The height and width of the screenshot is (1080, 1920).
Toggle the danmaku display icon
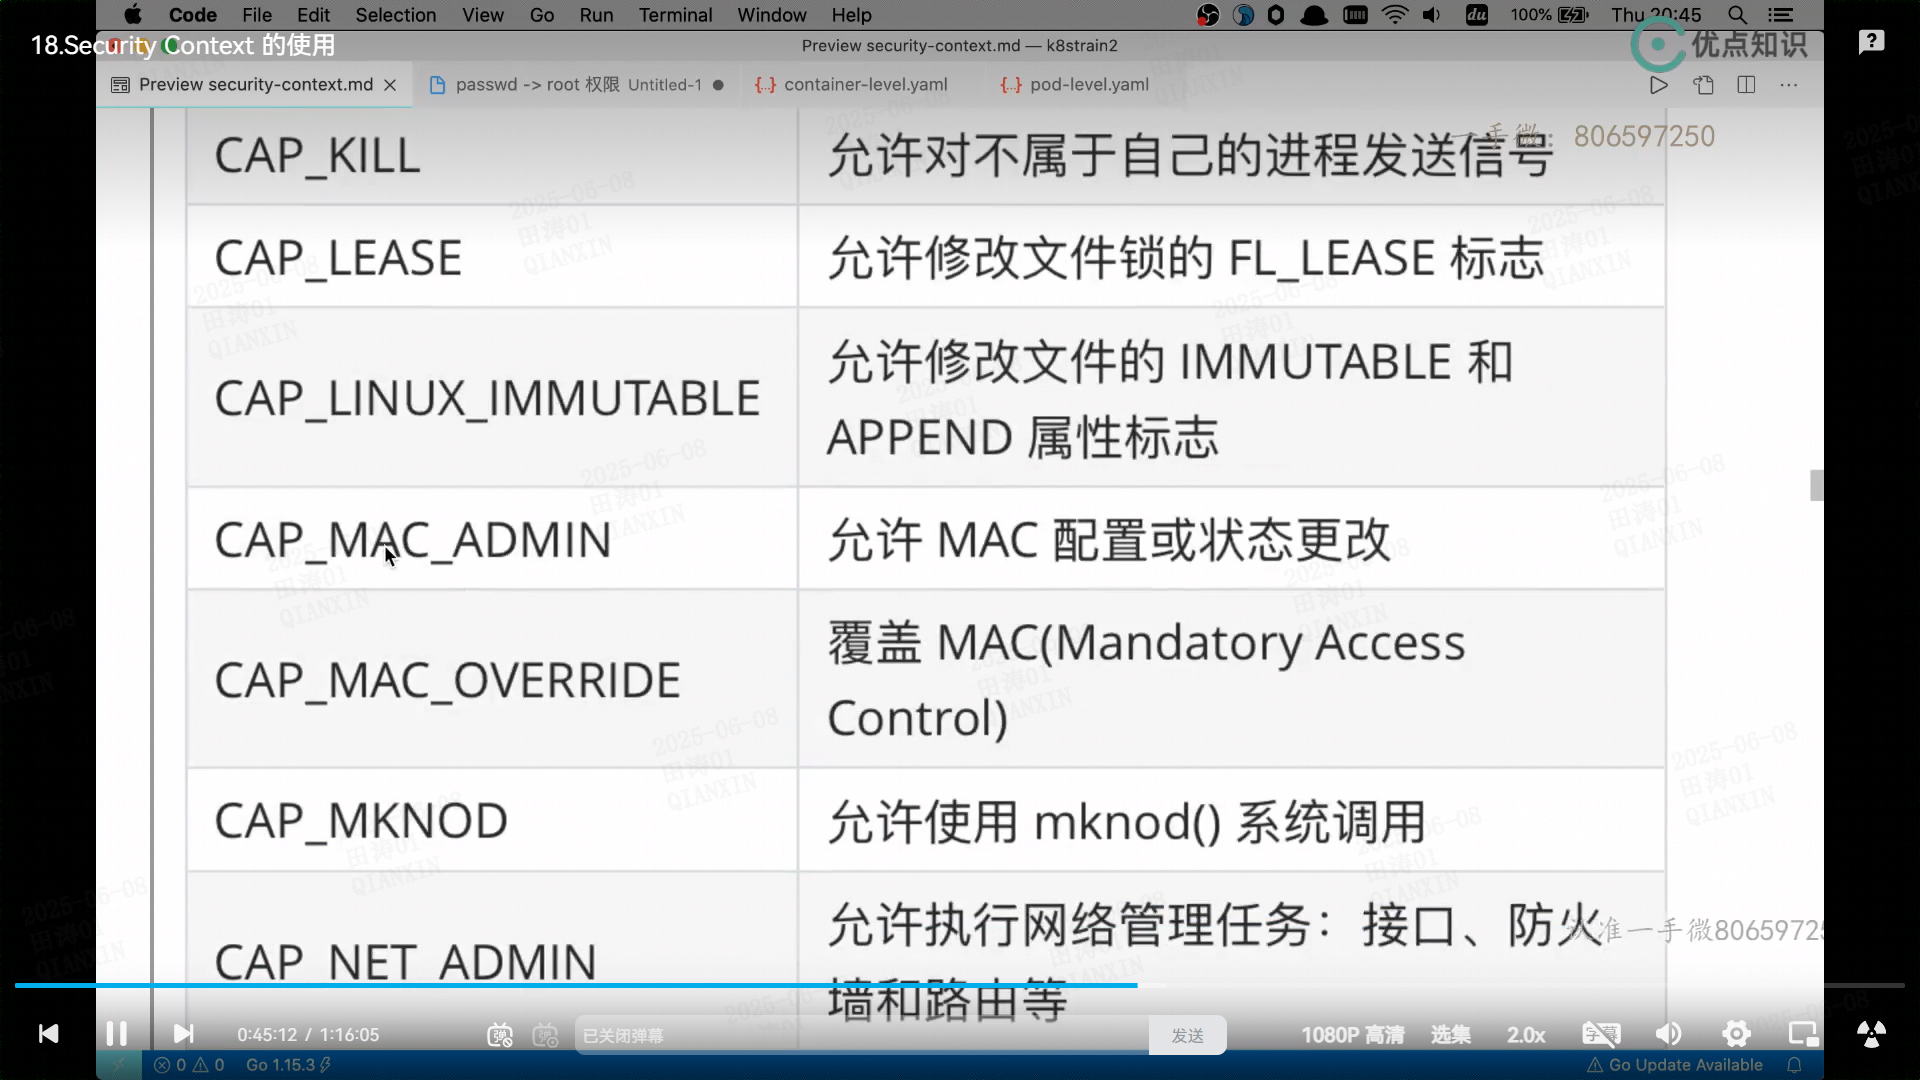point(499,1035)
